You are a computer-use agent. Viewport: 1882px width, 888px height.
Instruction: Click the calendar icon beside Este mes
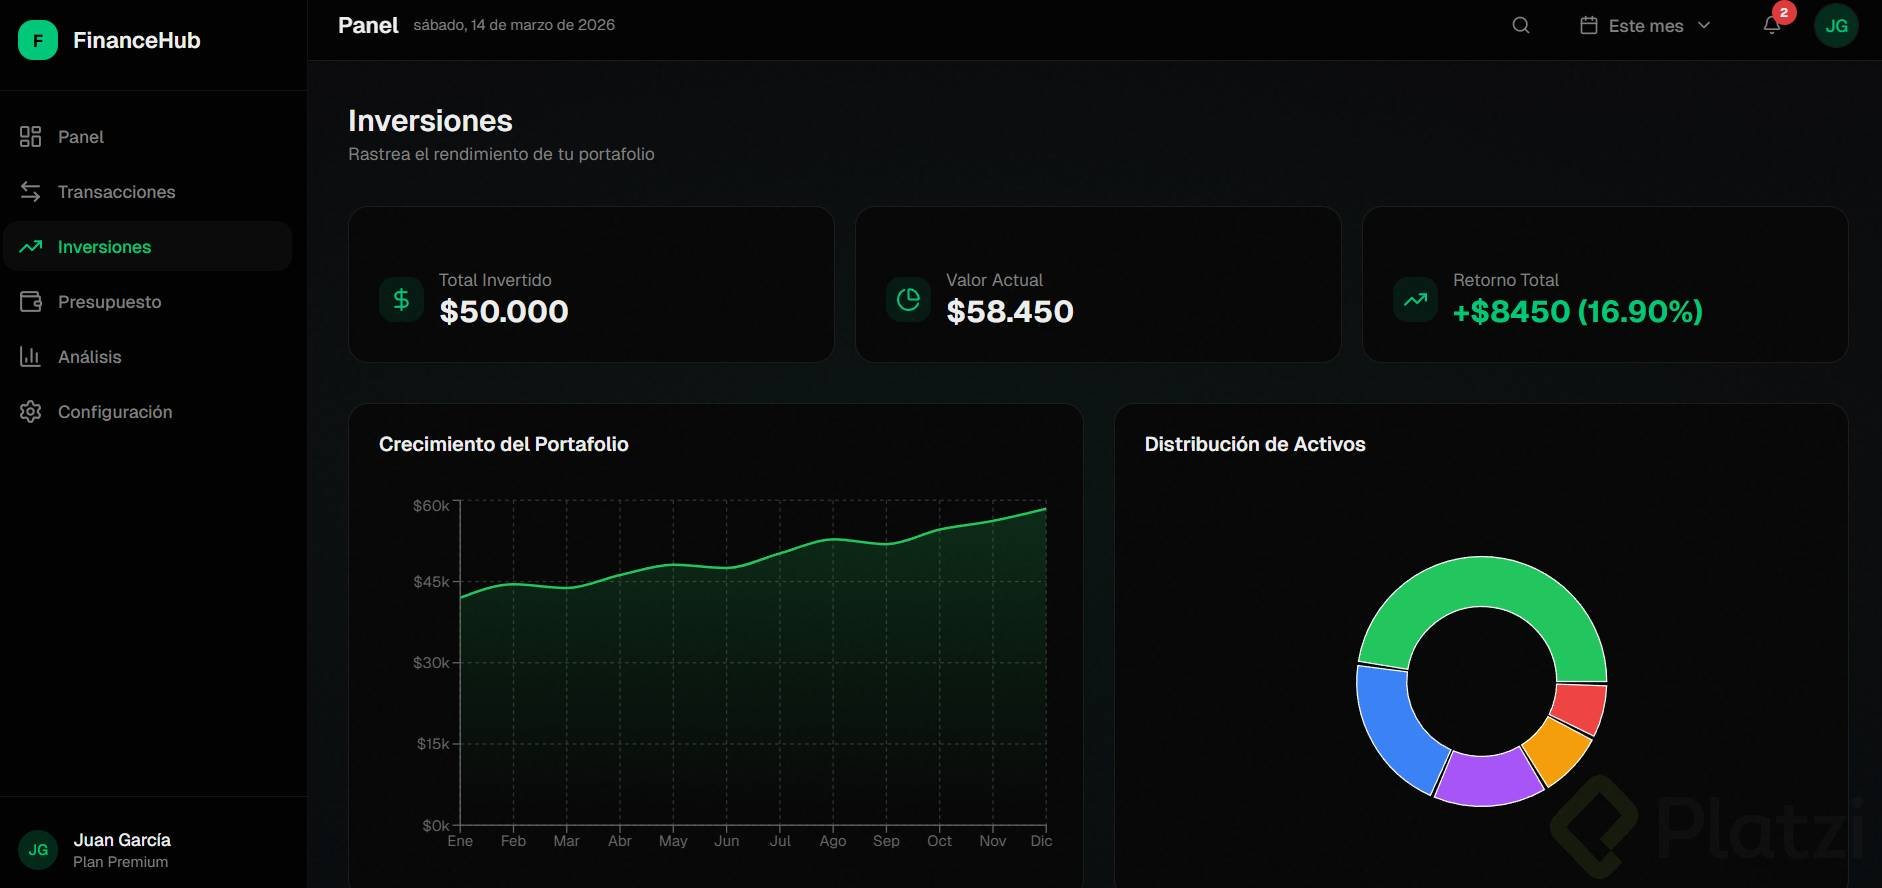click(x=1588, y=25)
